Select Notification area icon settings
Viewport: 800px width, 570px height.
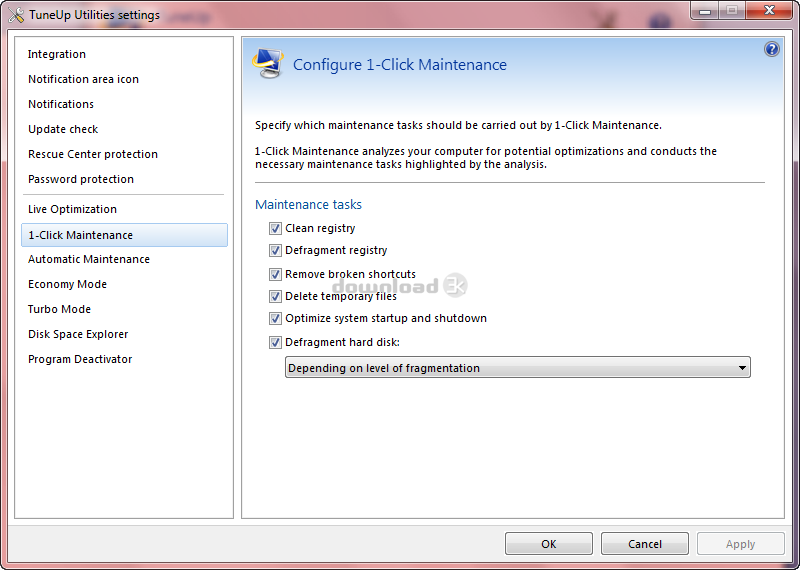point(83,79)
